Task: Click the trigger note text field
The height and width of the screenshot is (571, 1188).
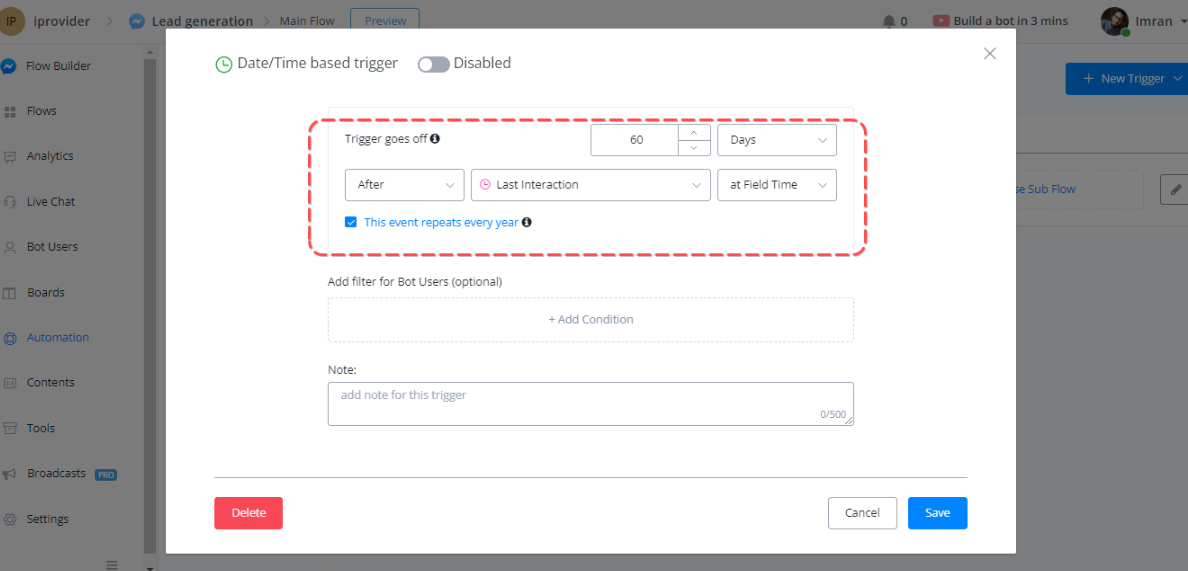Action: click(590, 403)
